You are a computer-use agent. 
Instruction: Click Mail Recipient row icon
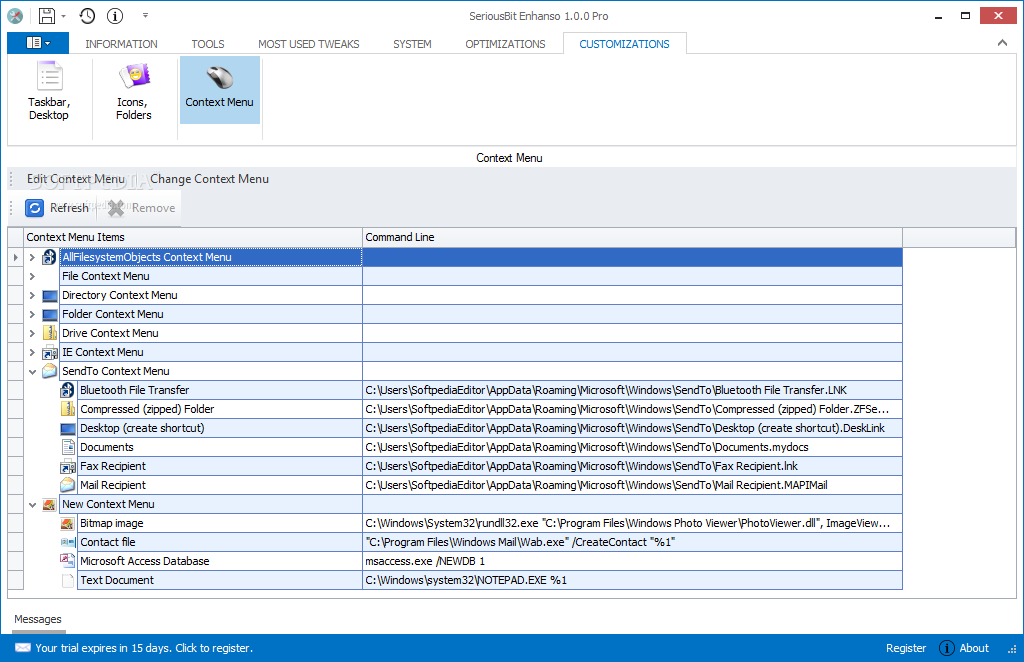coord(67,485)
